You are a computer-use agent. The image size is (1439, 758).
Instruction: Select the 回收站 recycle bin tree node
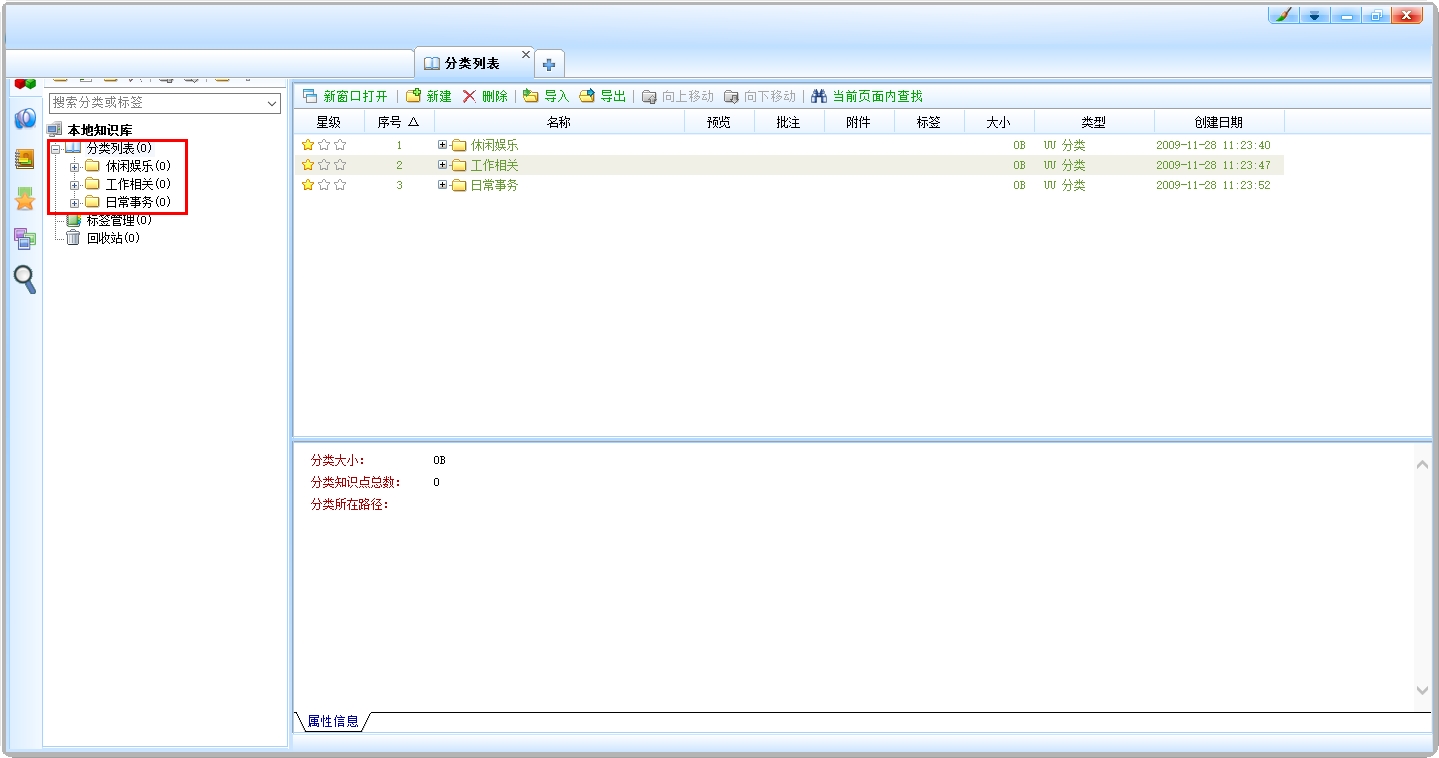pos(103,238)
